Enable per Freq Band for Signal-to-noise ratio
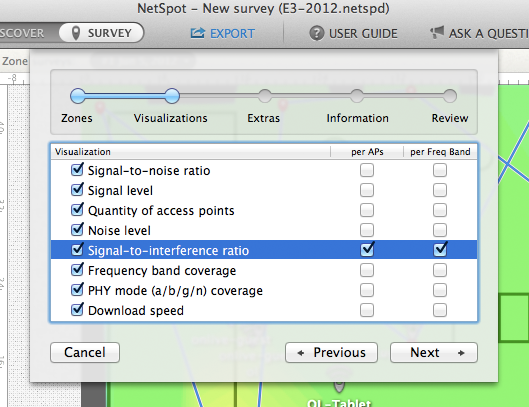Viewport: 529px width, 407px height. point(440,170)
